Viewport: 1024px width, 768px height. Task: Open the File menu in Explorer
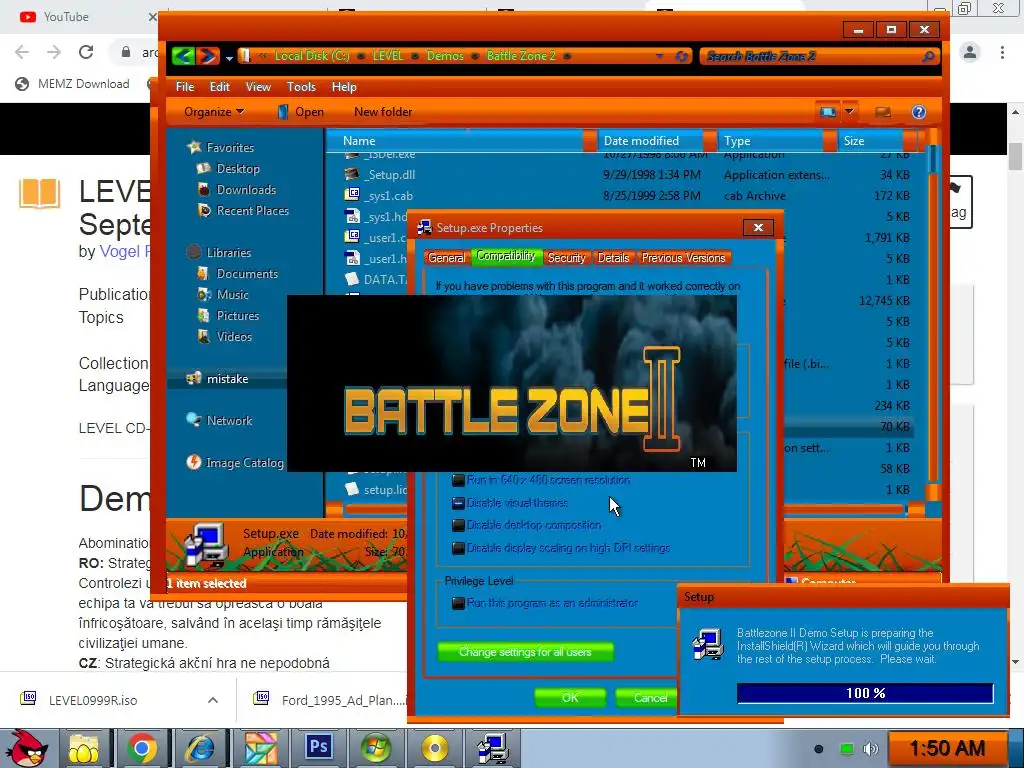click(185, 87)
